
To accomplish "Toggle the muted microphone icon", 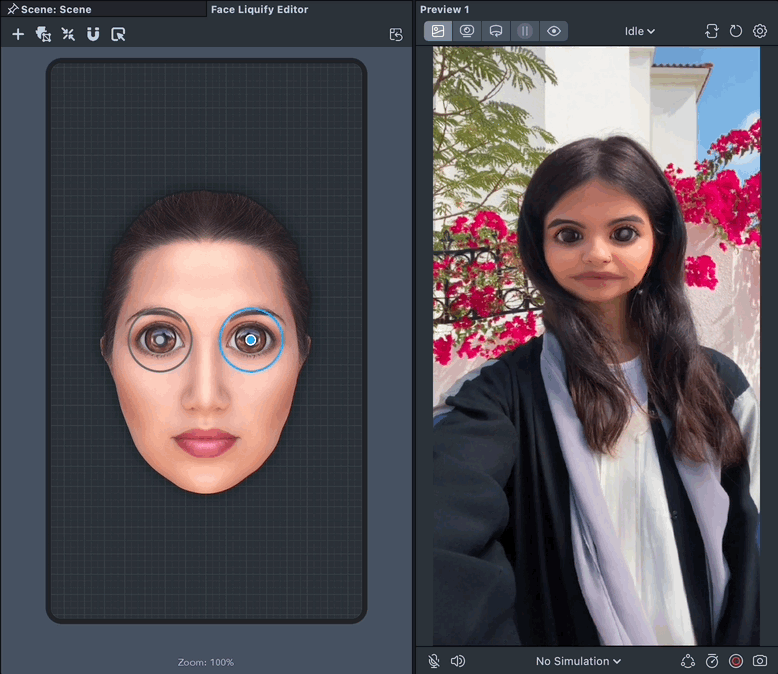I will 434,661.
